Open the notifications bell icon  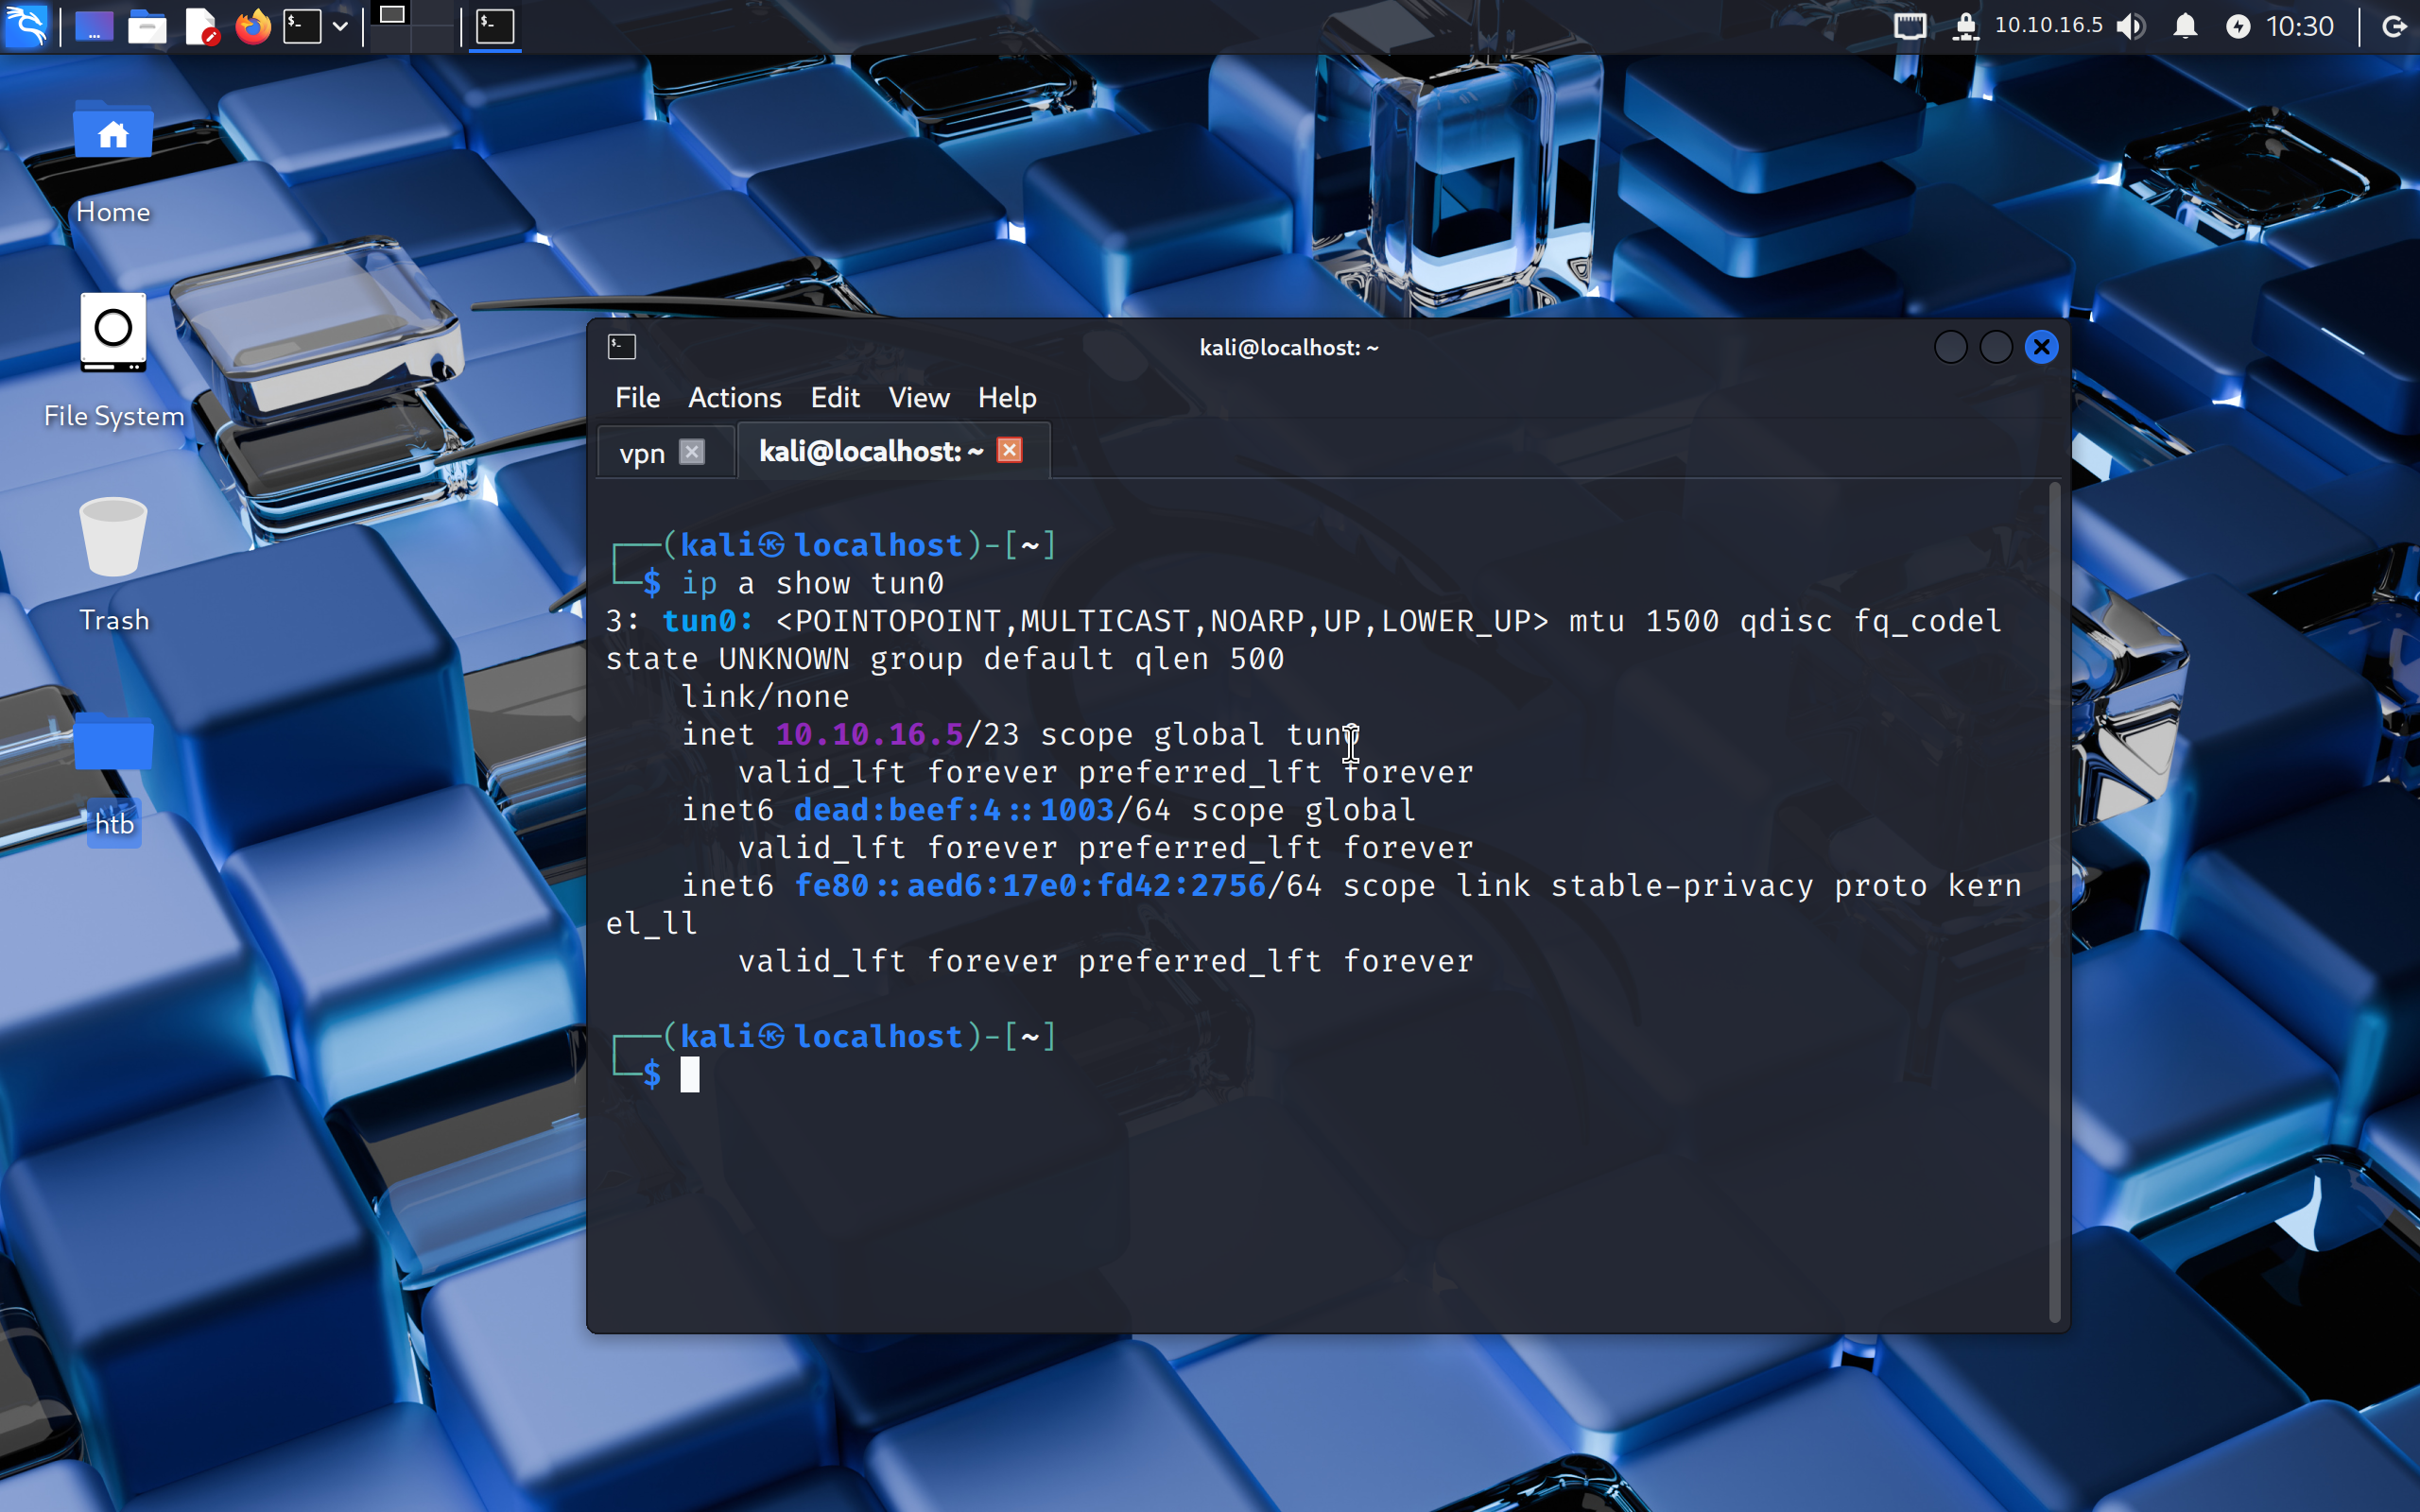(2185, 26)
